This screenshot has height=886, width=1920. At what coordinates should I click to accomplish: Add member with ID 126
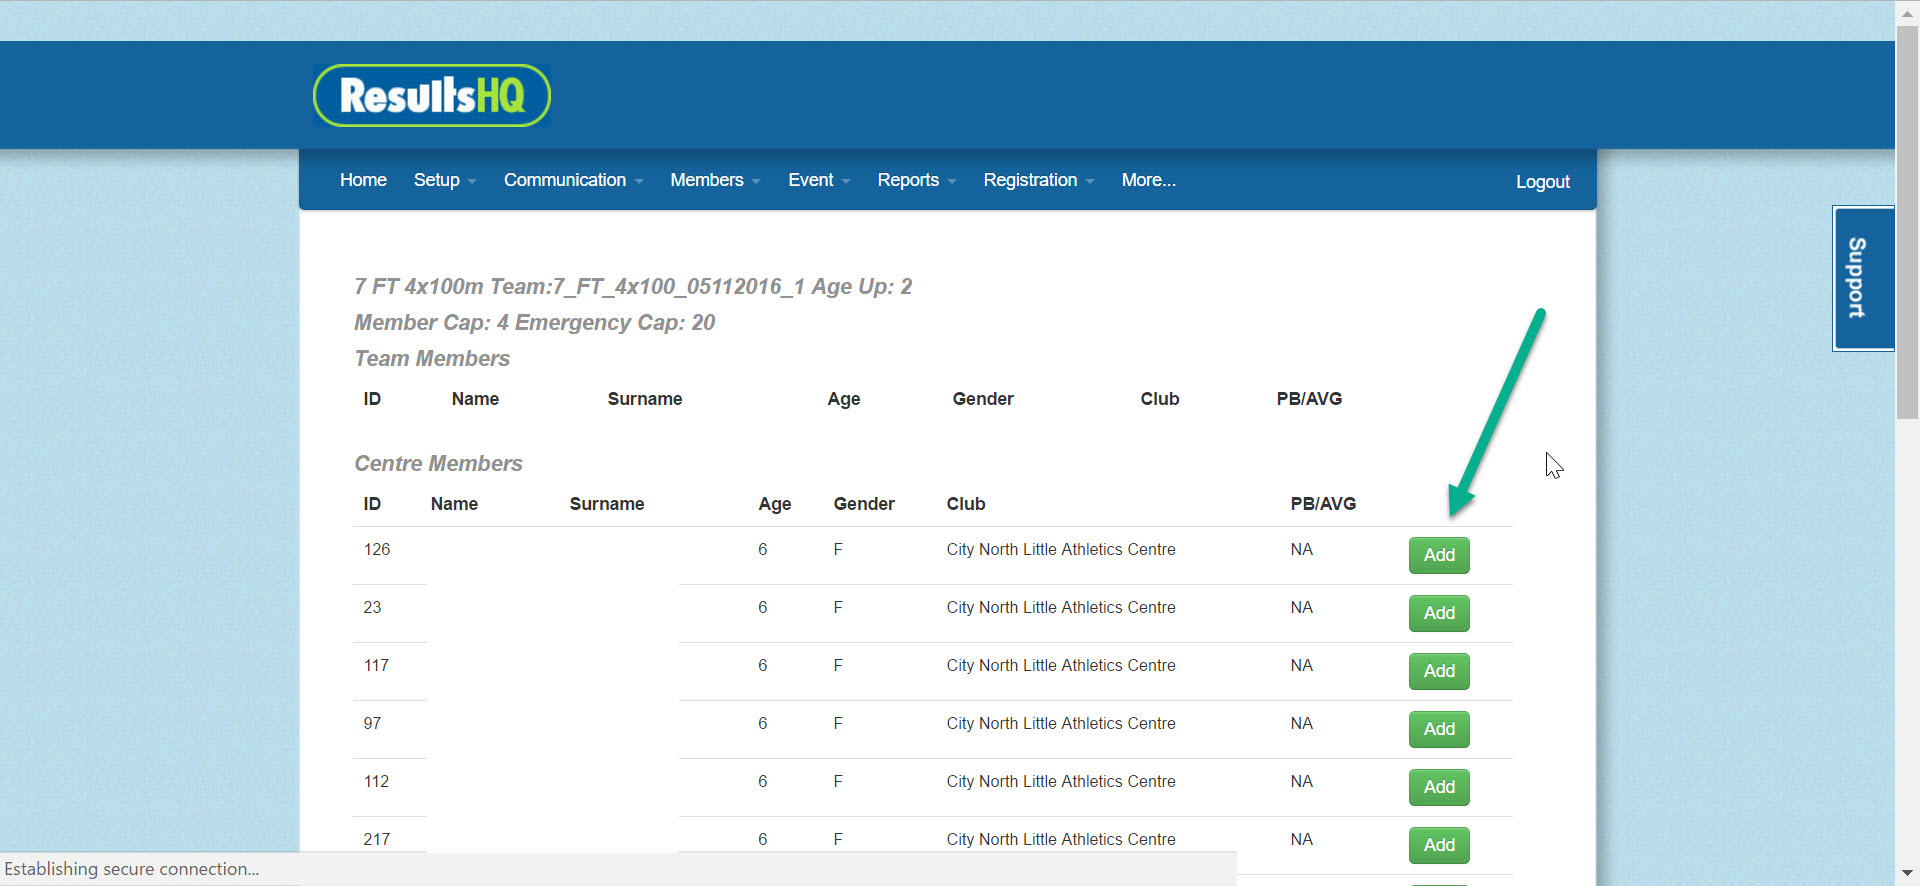point(1439,555)
